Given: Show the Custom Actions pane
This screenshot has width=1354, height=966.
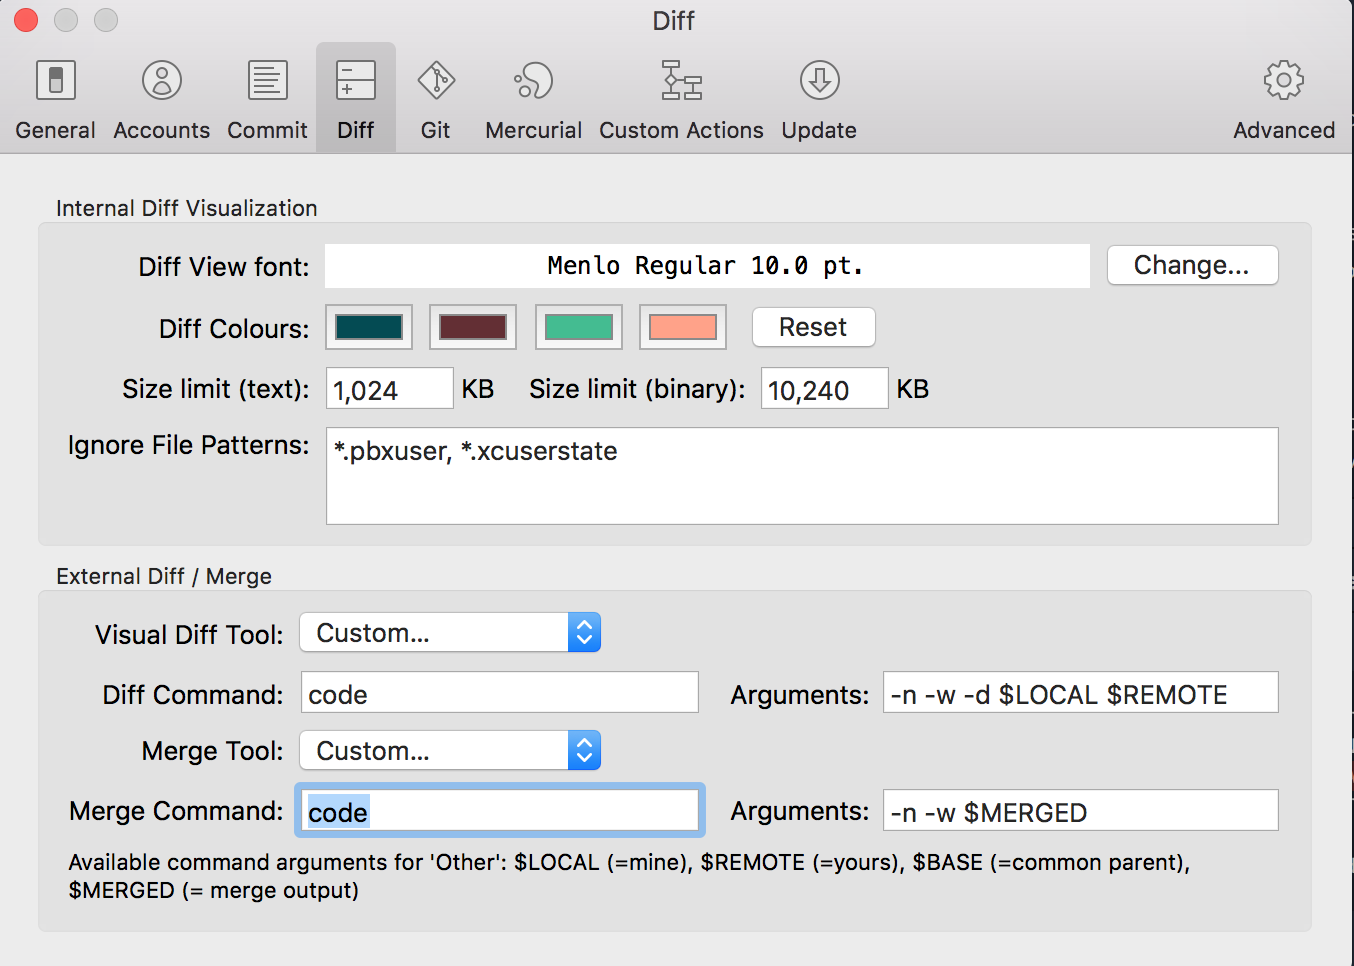Looking at the screenshot, I should click(x=681, y=98).
